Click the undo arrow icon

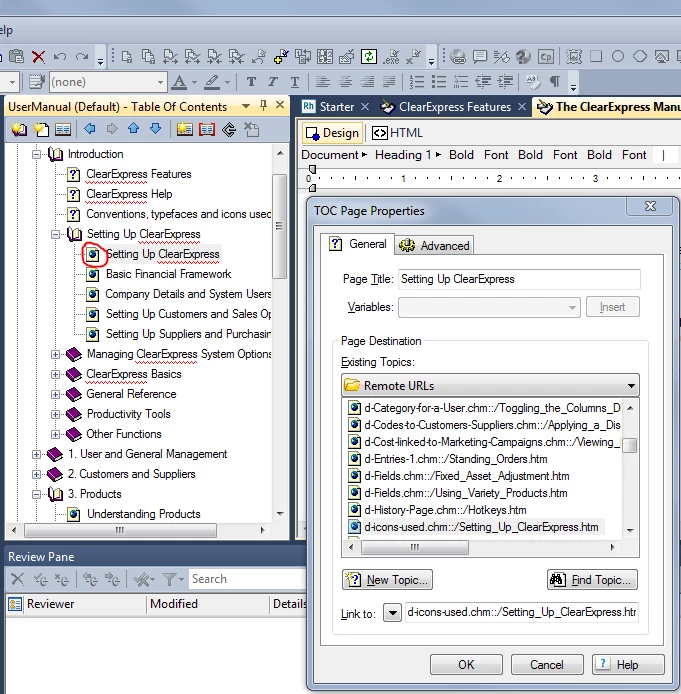pos(60,57)
